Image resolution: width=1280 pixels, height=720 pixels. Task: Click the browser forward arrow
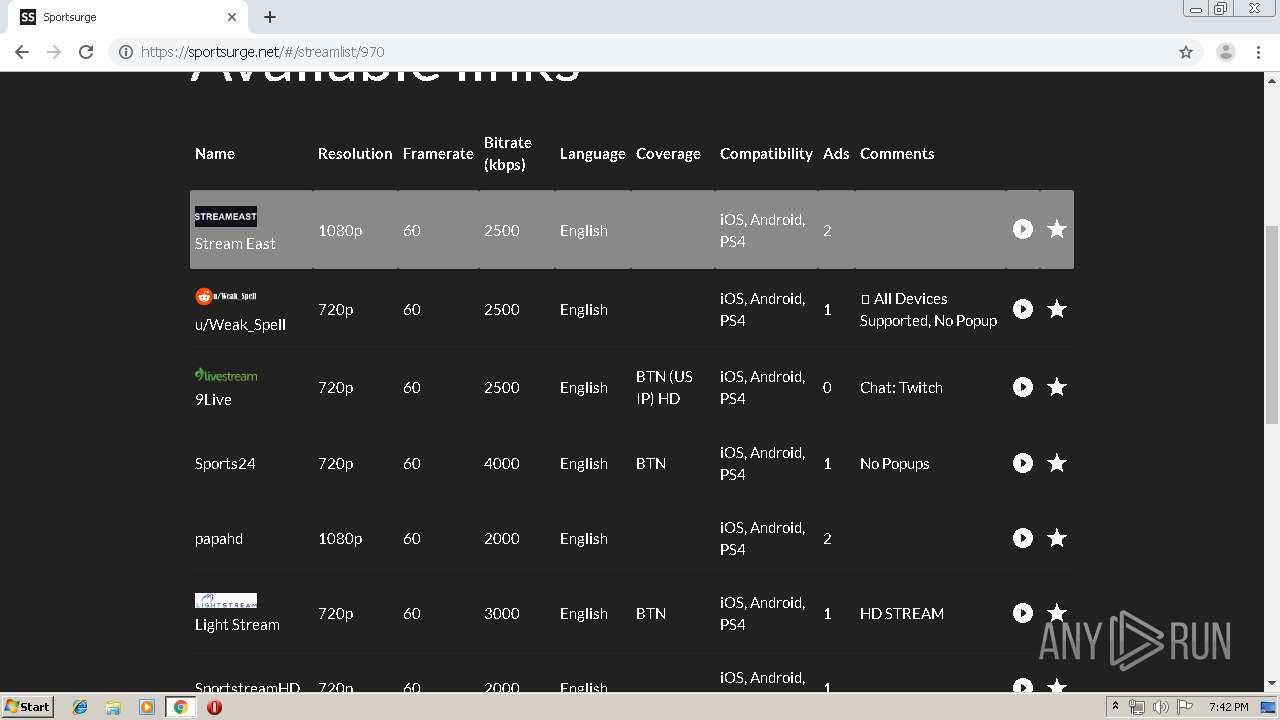pos(54,52)
